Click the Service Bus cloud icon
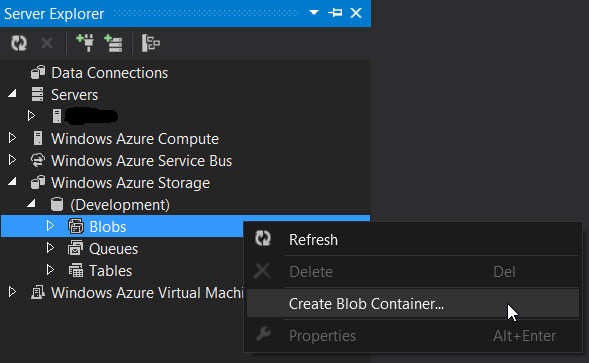 [38, 160]
